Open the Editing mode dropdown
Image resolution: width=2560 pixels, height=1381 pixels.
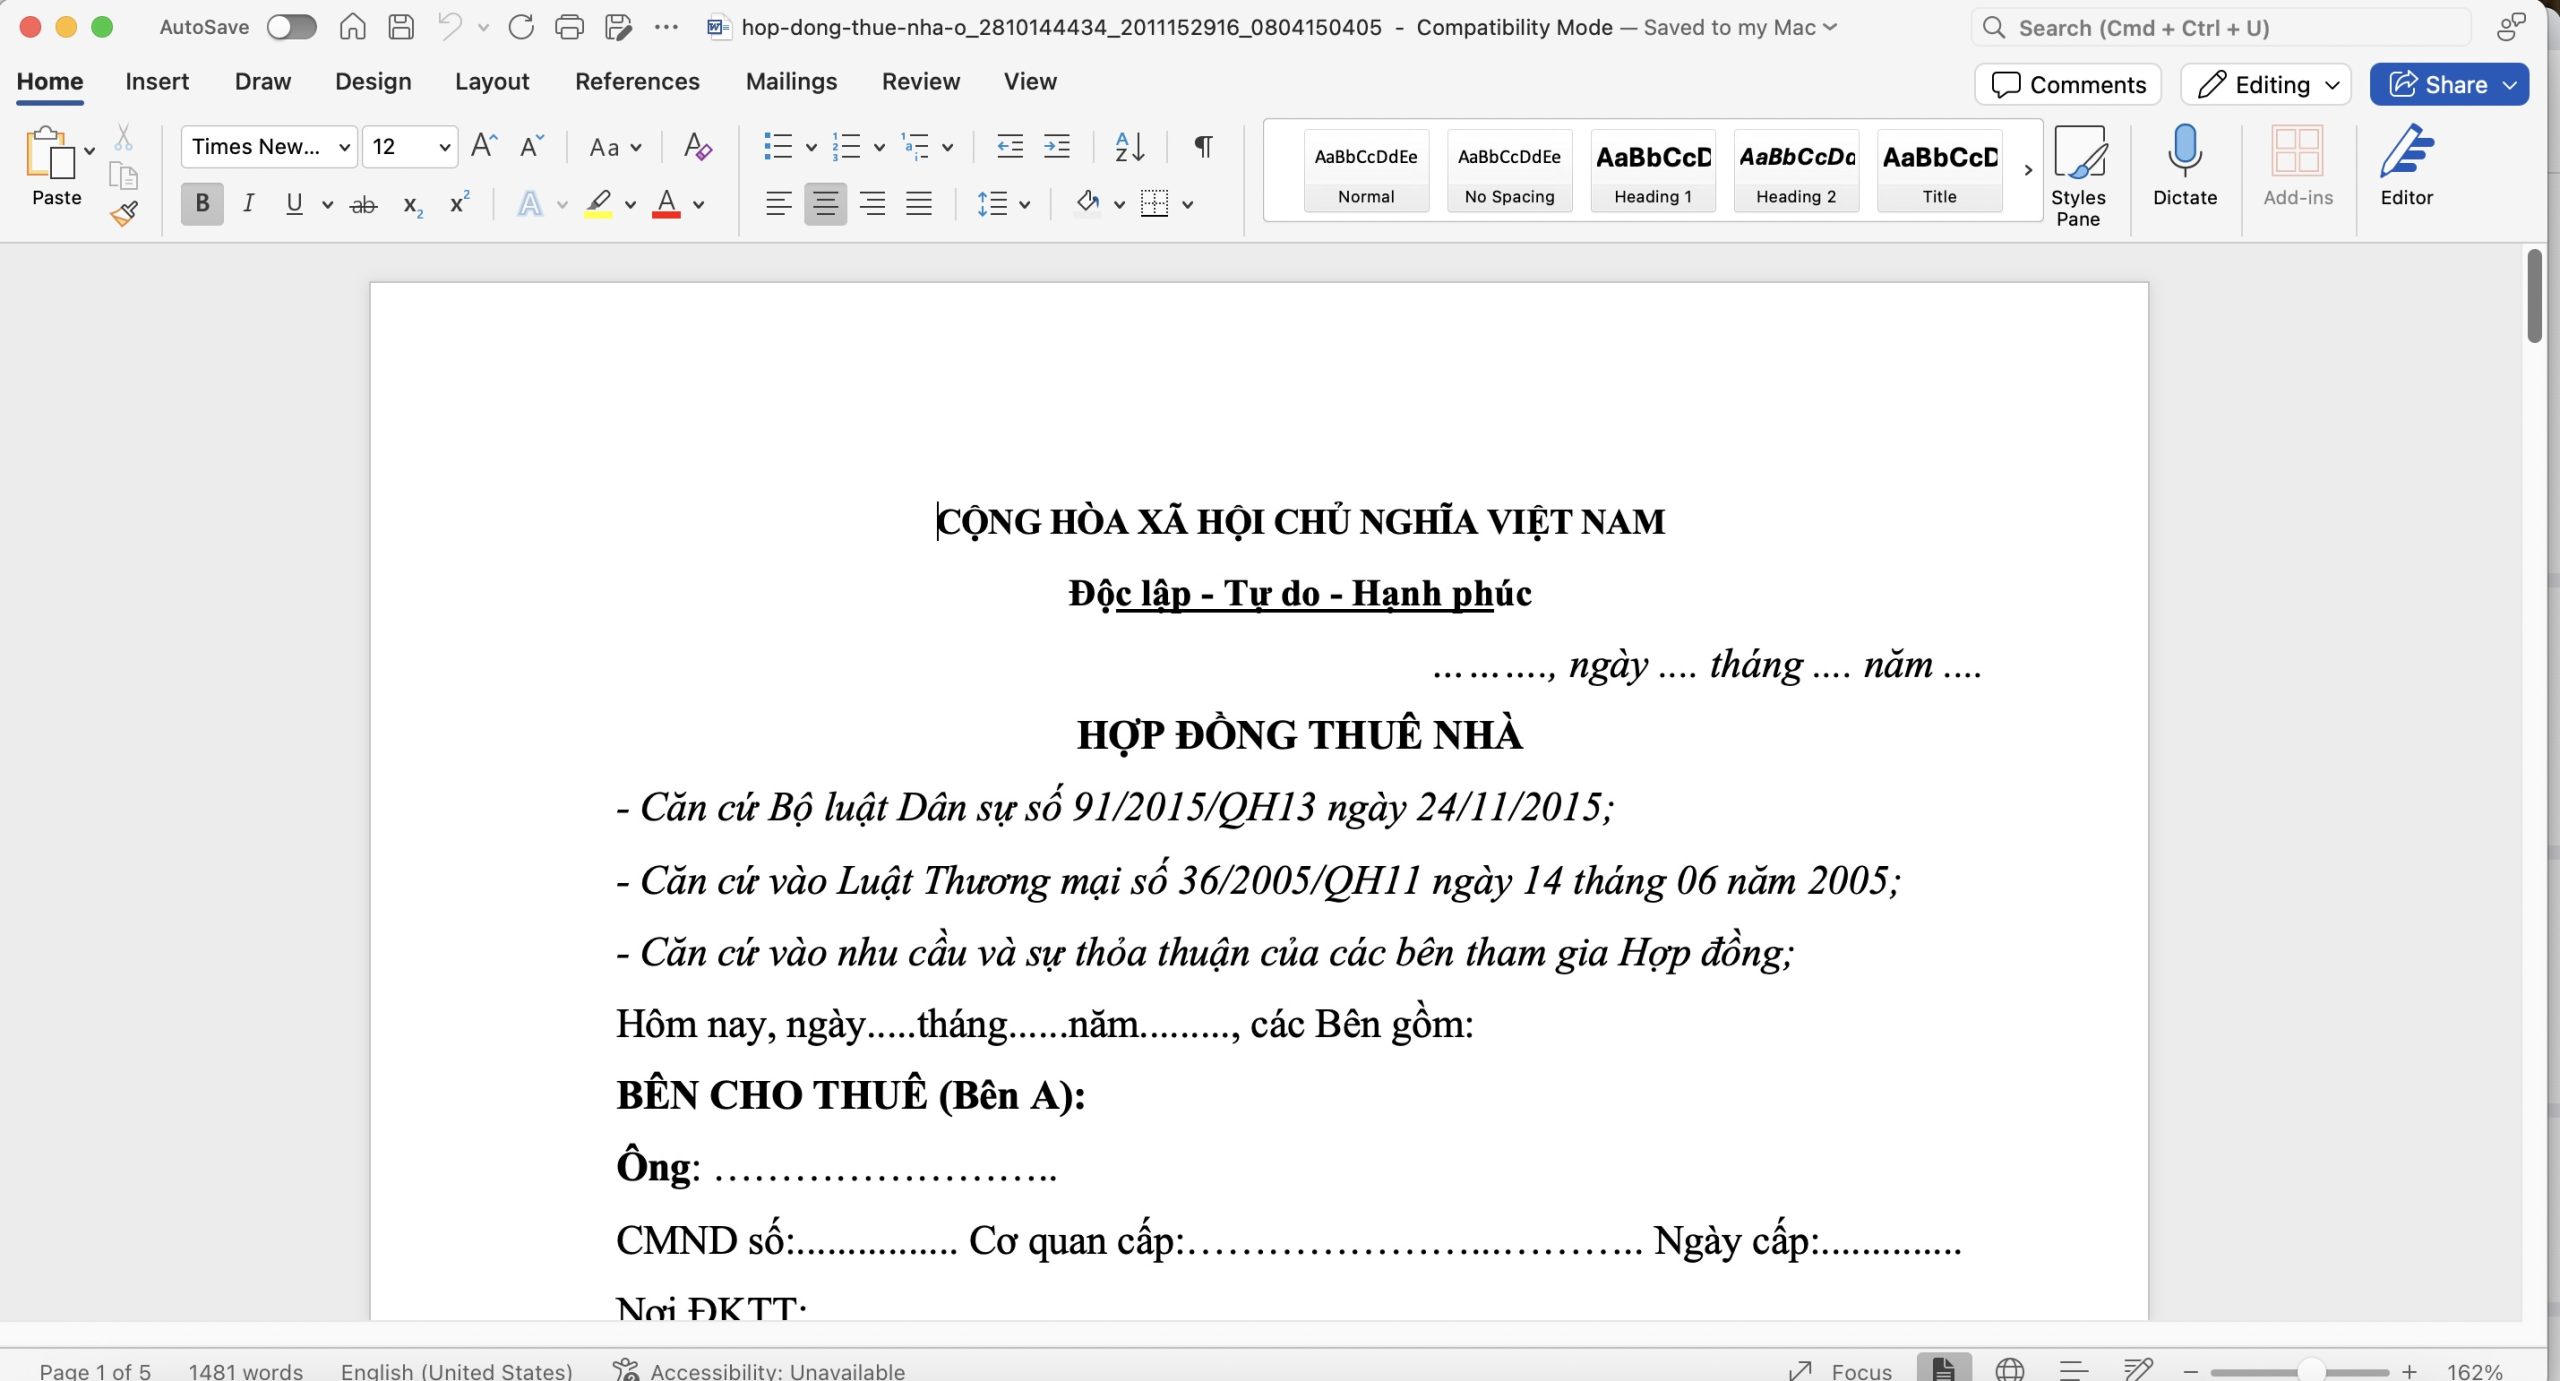[x=2265, y=85]
